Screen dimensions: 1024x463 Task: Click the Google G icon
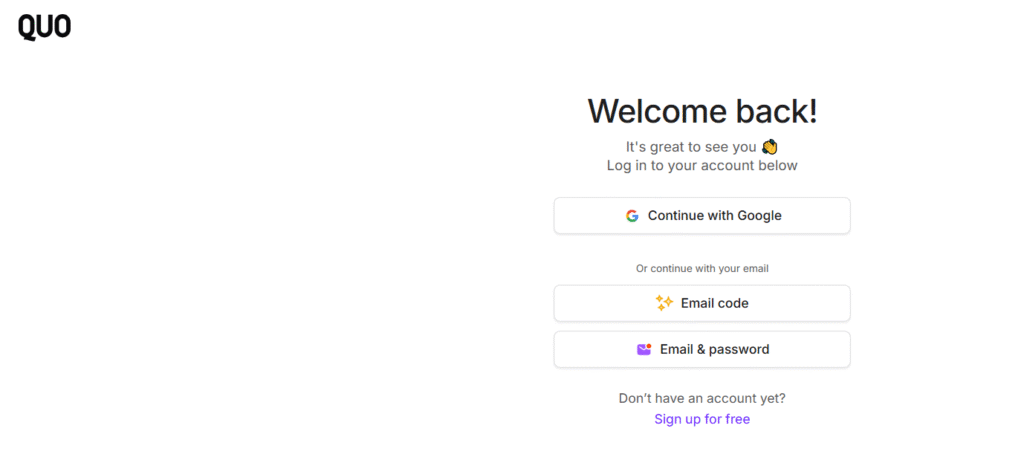tap(632, 216)
